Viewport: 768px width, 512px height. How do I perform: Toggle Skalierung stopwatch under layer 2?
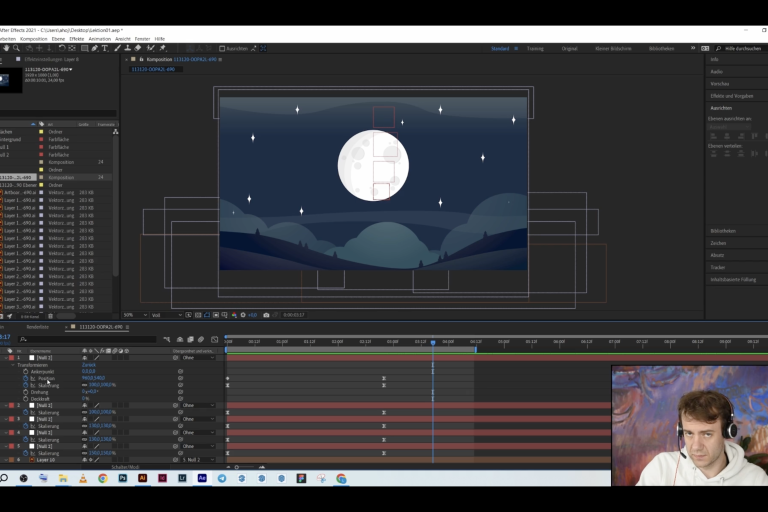[26, 411]
